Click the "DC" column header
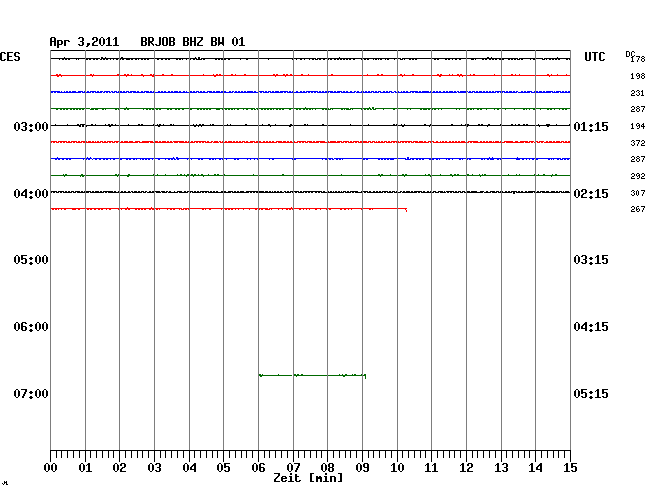This screenshot has width=650, height=494. coord(630,54)
